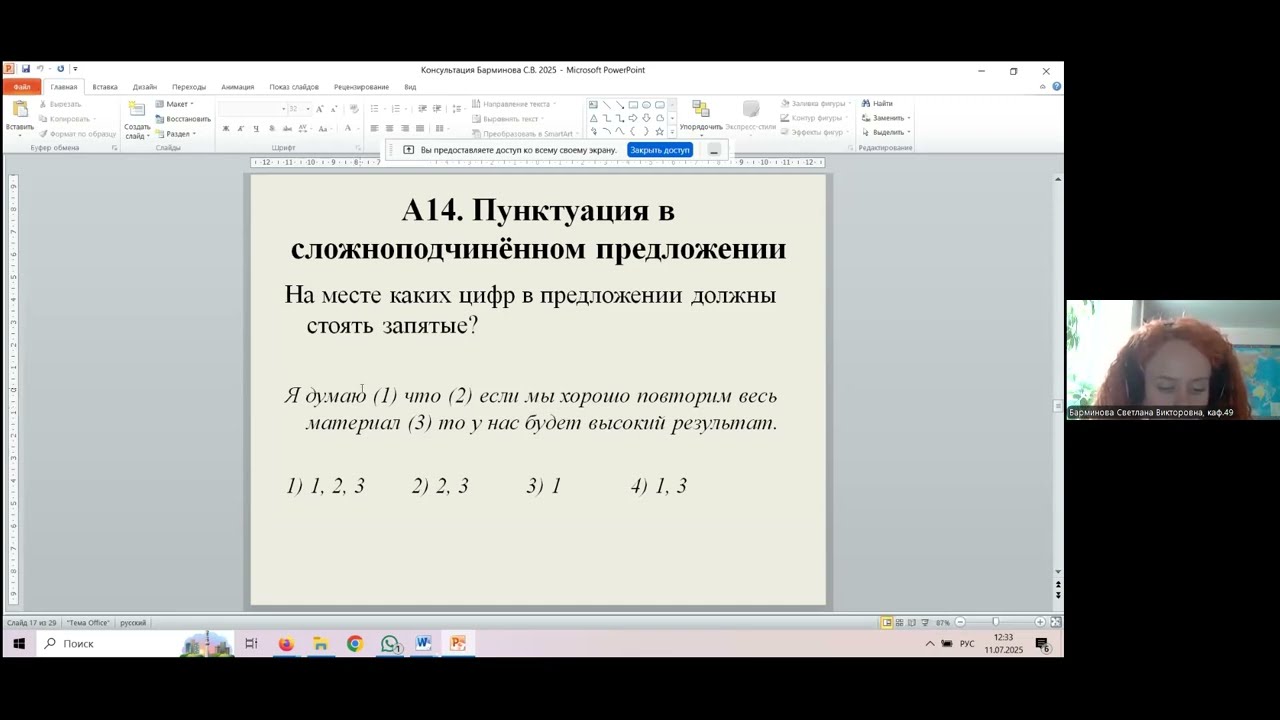Open PowerPoint Help question mark icon
The image size is (1280, 720).
point(1056,87)
